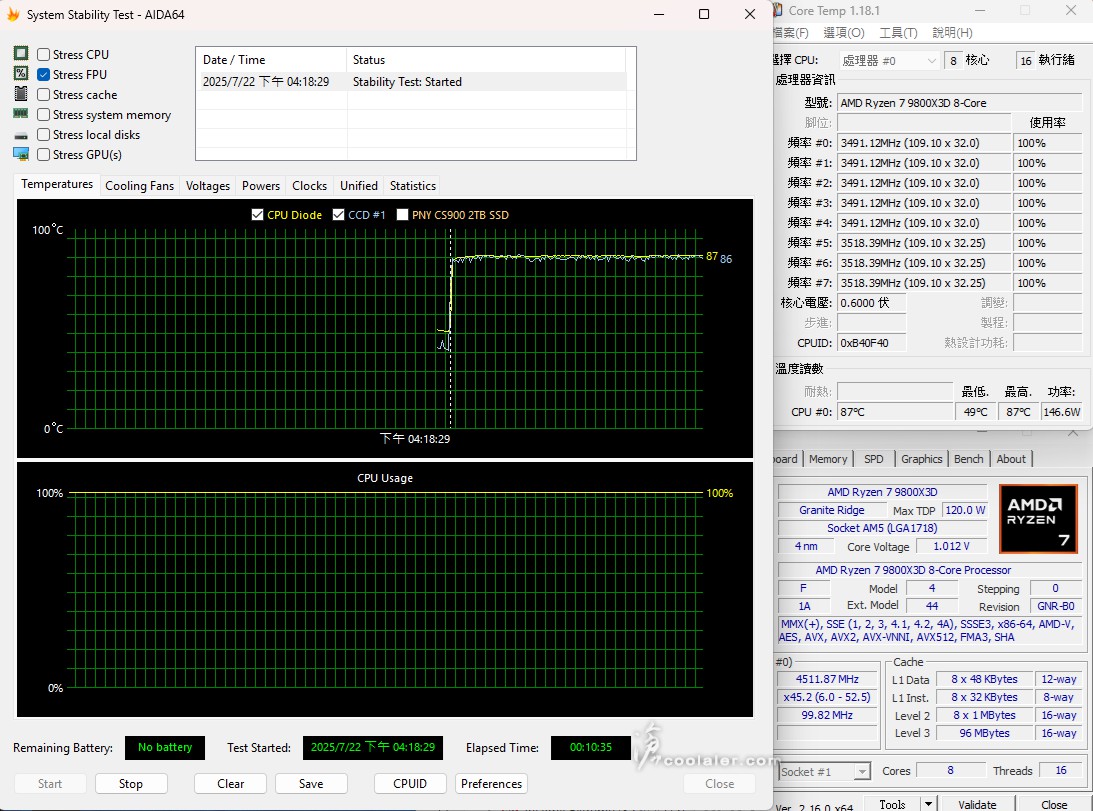1093x811 pixels.
Task: Click the 4511.87 MHz core speed value
Action: 827,679
